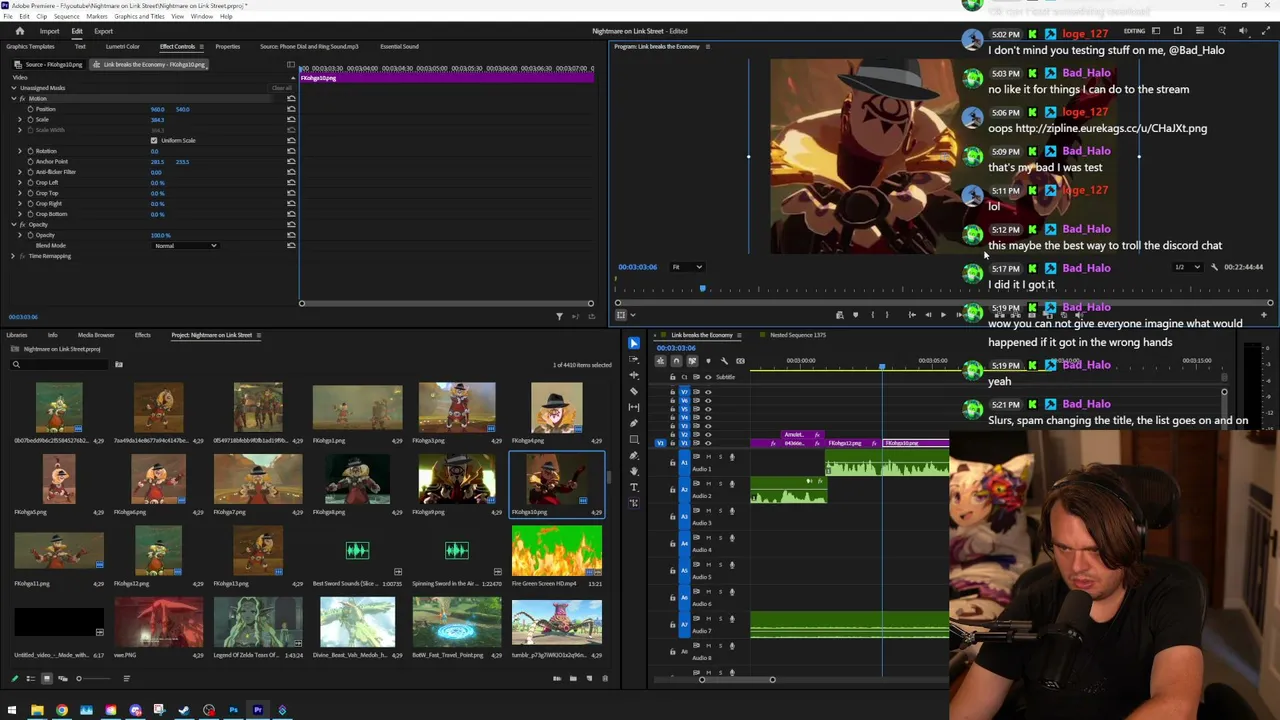
Task: Open timeline wrench display settings
Action: coord(724,361)
